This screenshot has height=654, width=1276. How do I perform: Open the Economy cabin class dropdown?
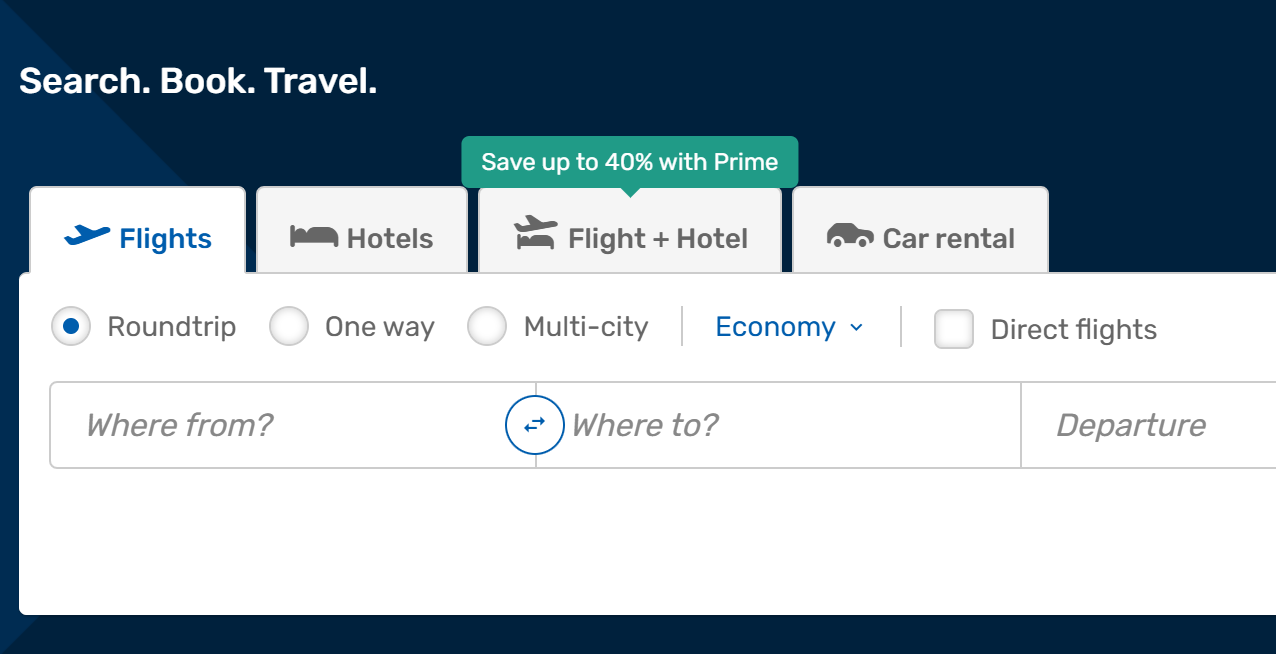tap(776, 327)
